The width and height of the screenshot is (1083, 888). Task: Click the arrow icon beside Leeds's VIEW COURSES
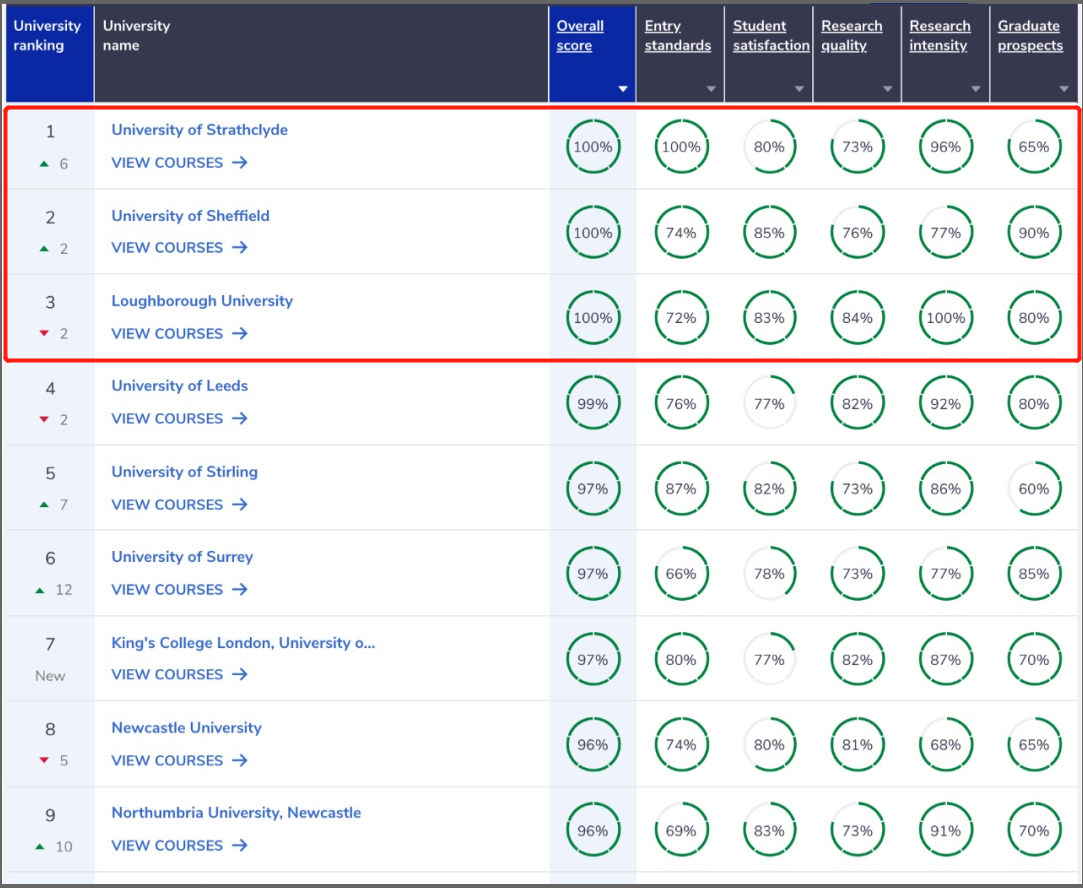240,418
